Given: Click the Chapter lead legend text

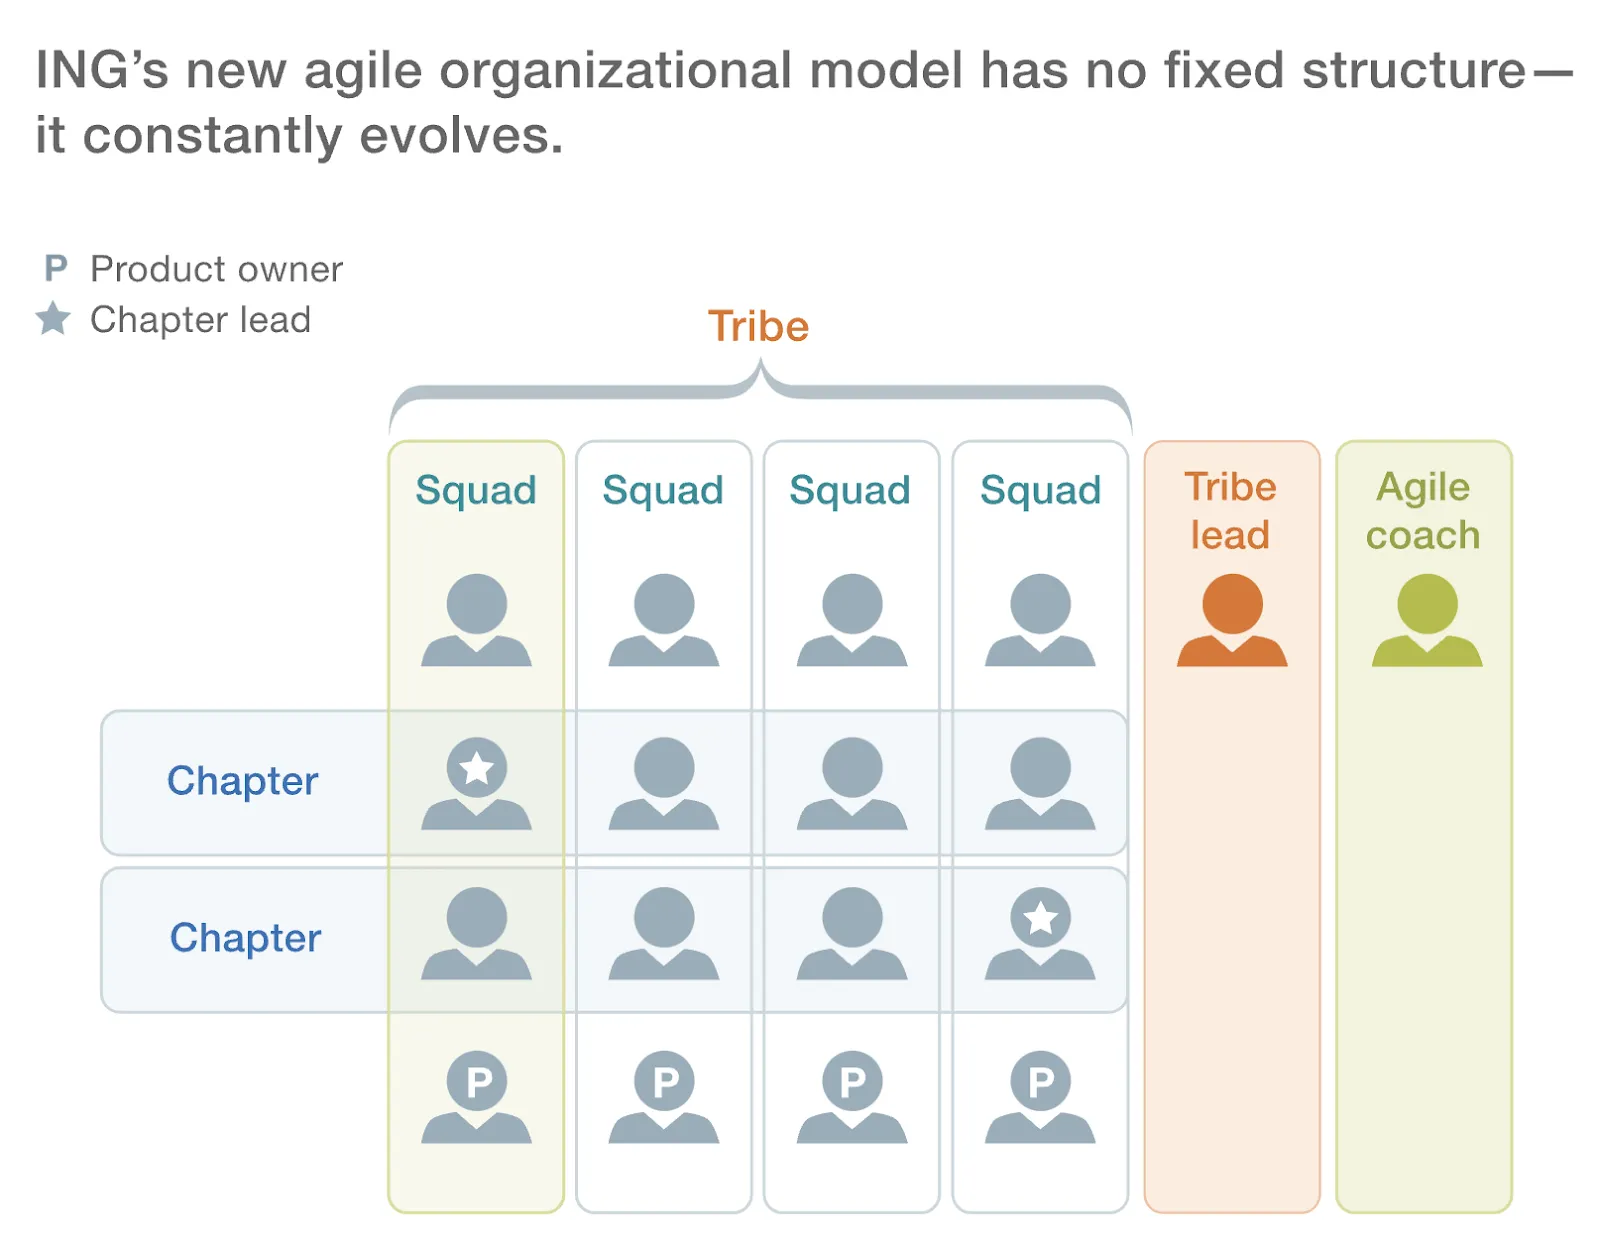Looking at the screenshot, I should tap(201, 320).
